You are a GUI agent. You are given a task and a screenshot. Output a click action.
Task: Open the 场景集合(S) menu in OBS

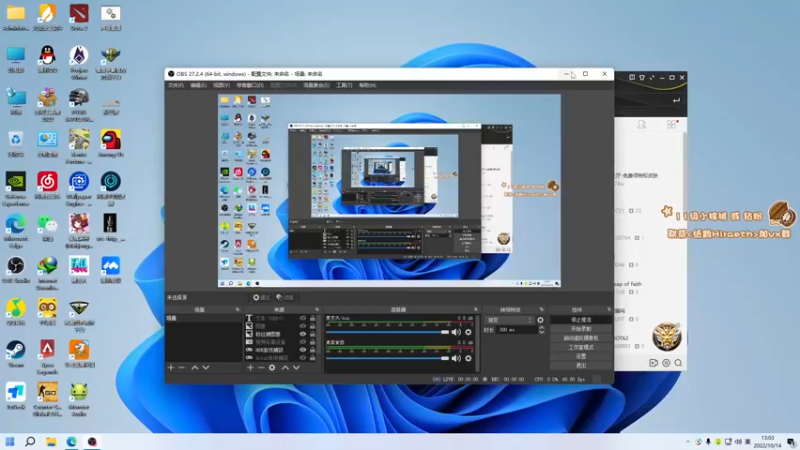(316, 85)
